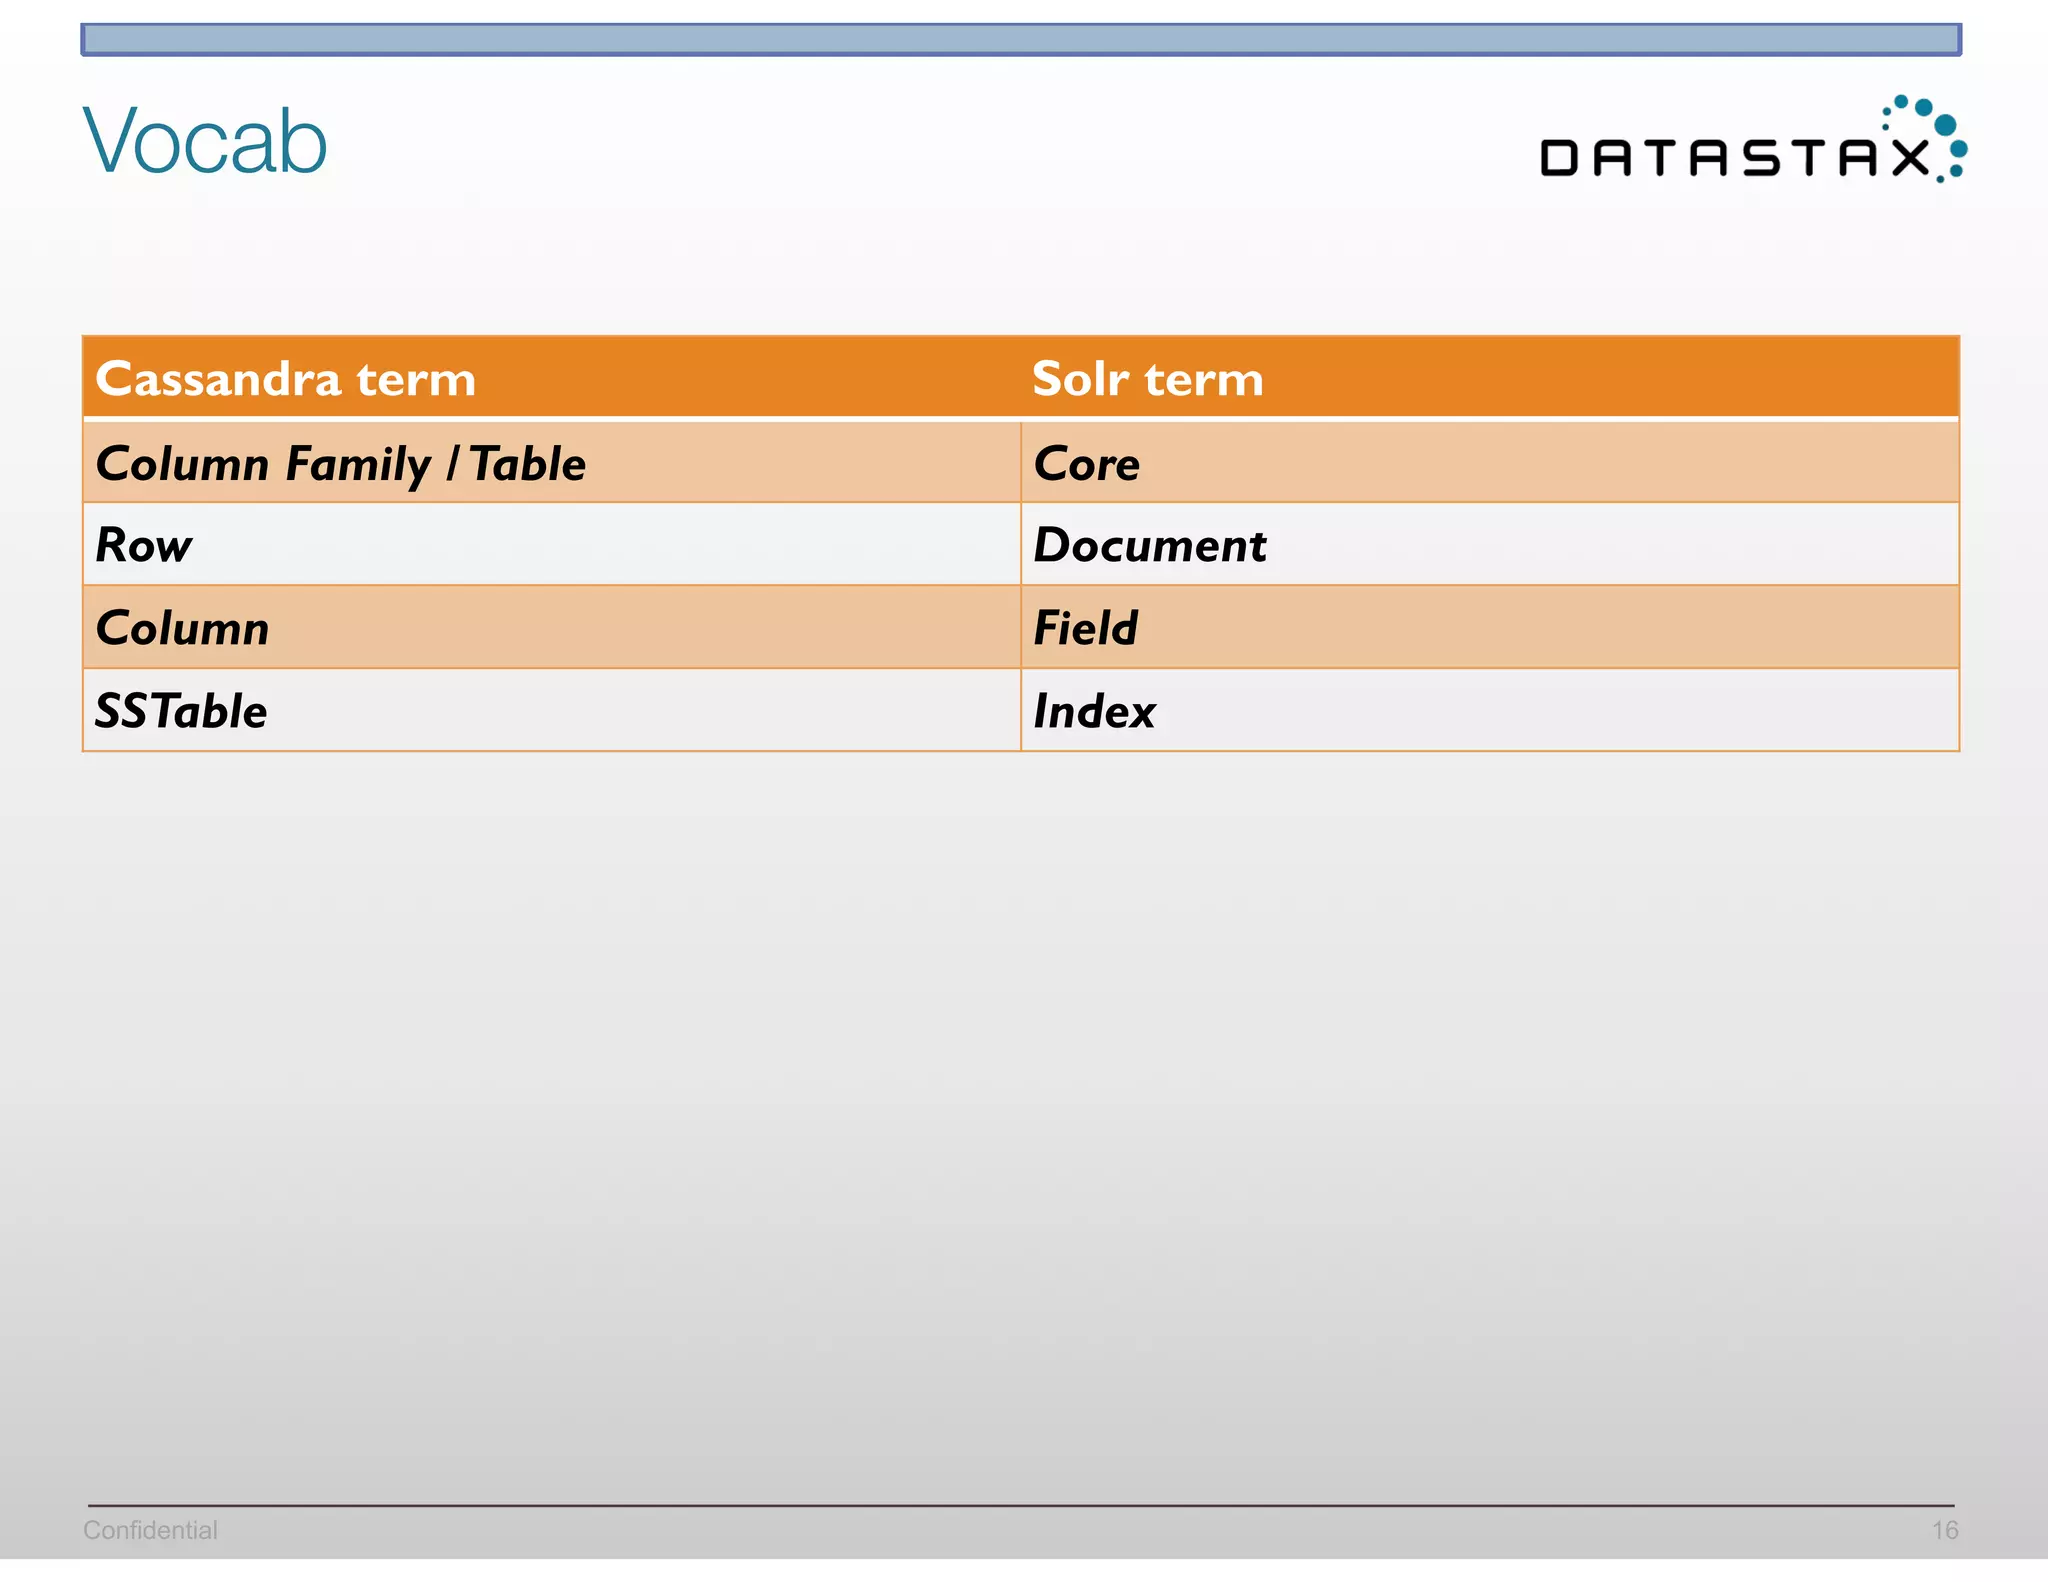Select the 'Field' table cell

[x=1489, y=627]
